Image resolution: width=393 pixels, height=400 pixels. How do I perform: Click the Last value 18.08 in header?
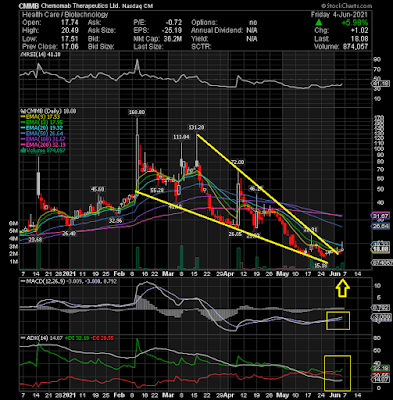click(x=360, y=39)
